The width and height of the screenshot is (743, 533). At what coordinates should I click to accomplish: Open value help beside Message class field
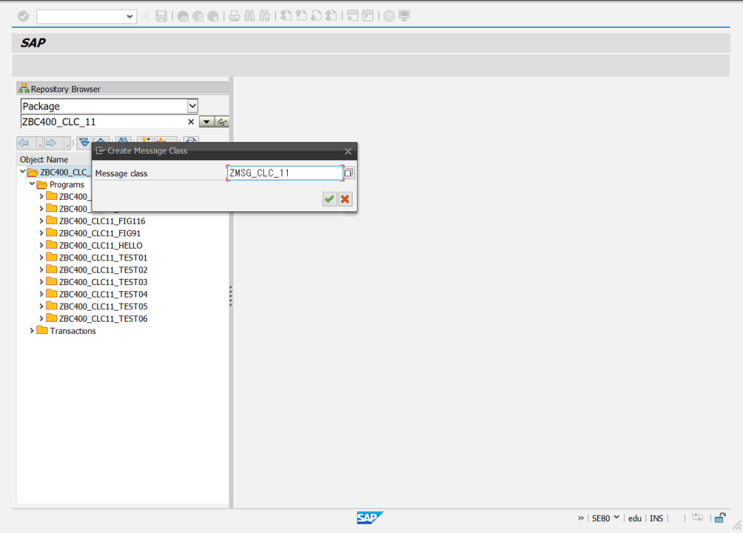[348, 173]
